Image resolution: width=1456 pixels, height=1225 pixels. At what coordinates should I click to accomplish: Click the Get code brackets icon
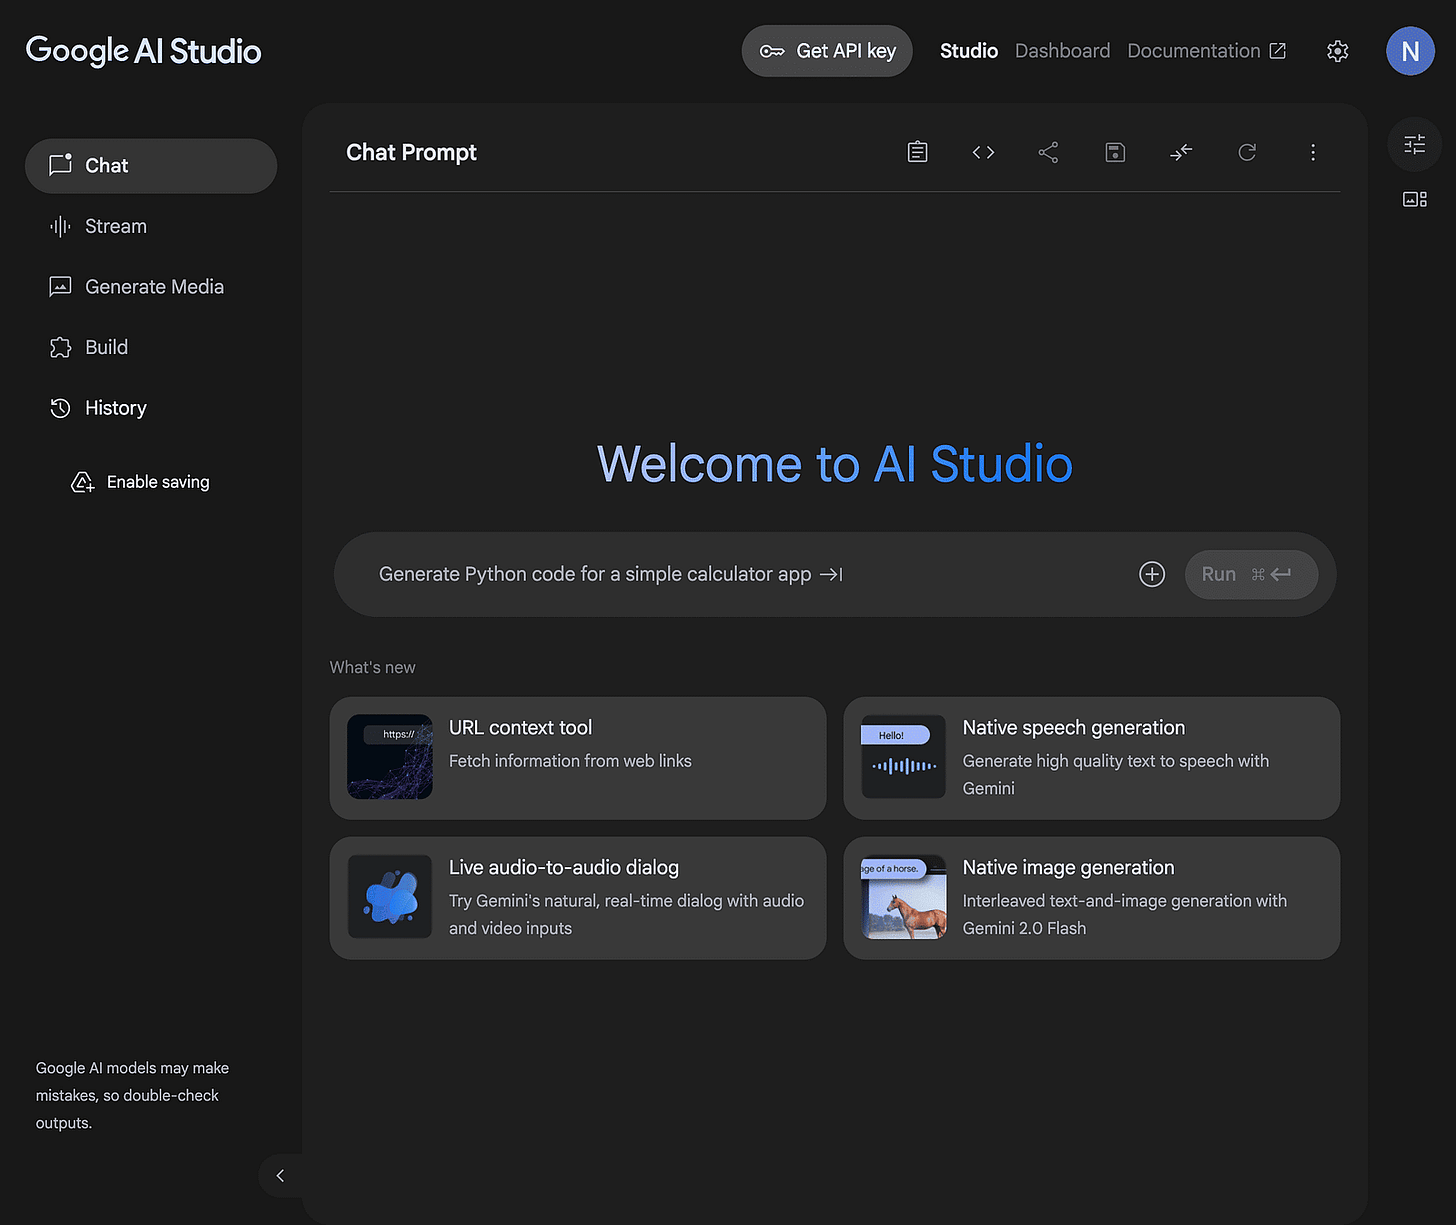point(983,152)
